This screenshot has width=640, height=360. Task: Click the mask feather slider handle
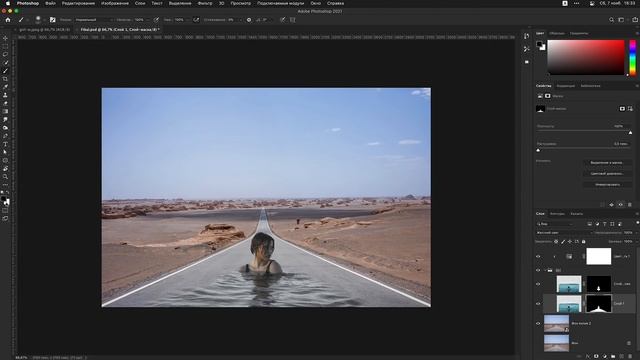tap(538, 150)
